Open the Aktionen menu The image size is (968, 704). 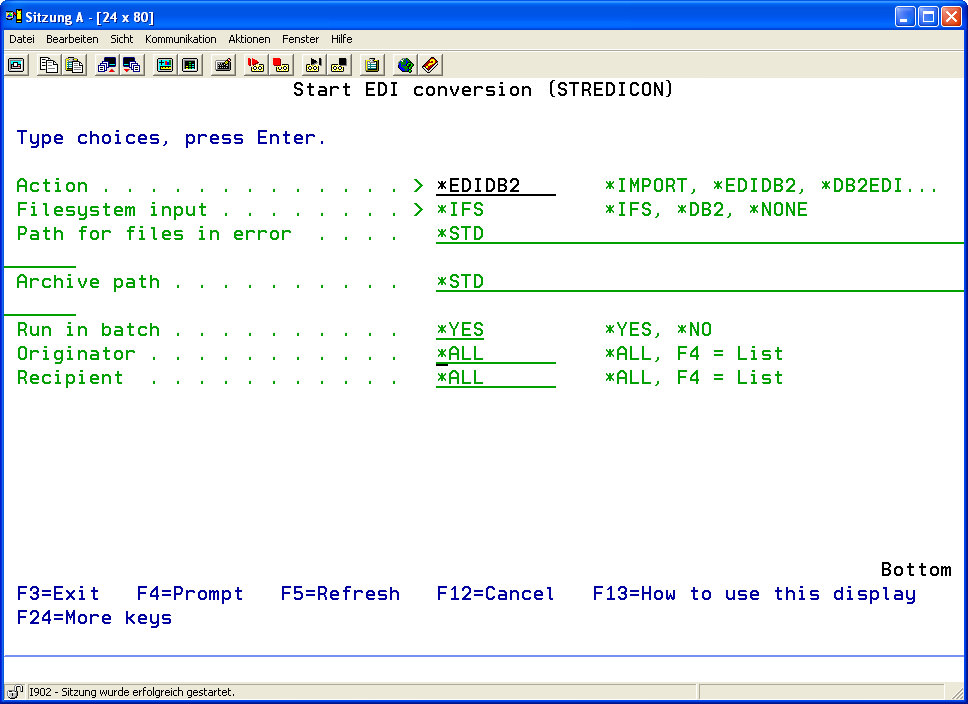[x=249, y=39]
